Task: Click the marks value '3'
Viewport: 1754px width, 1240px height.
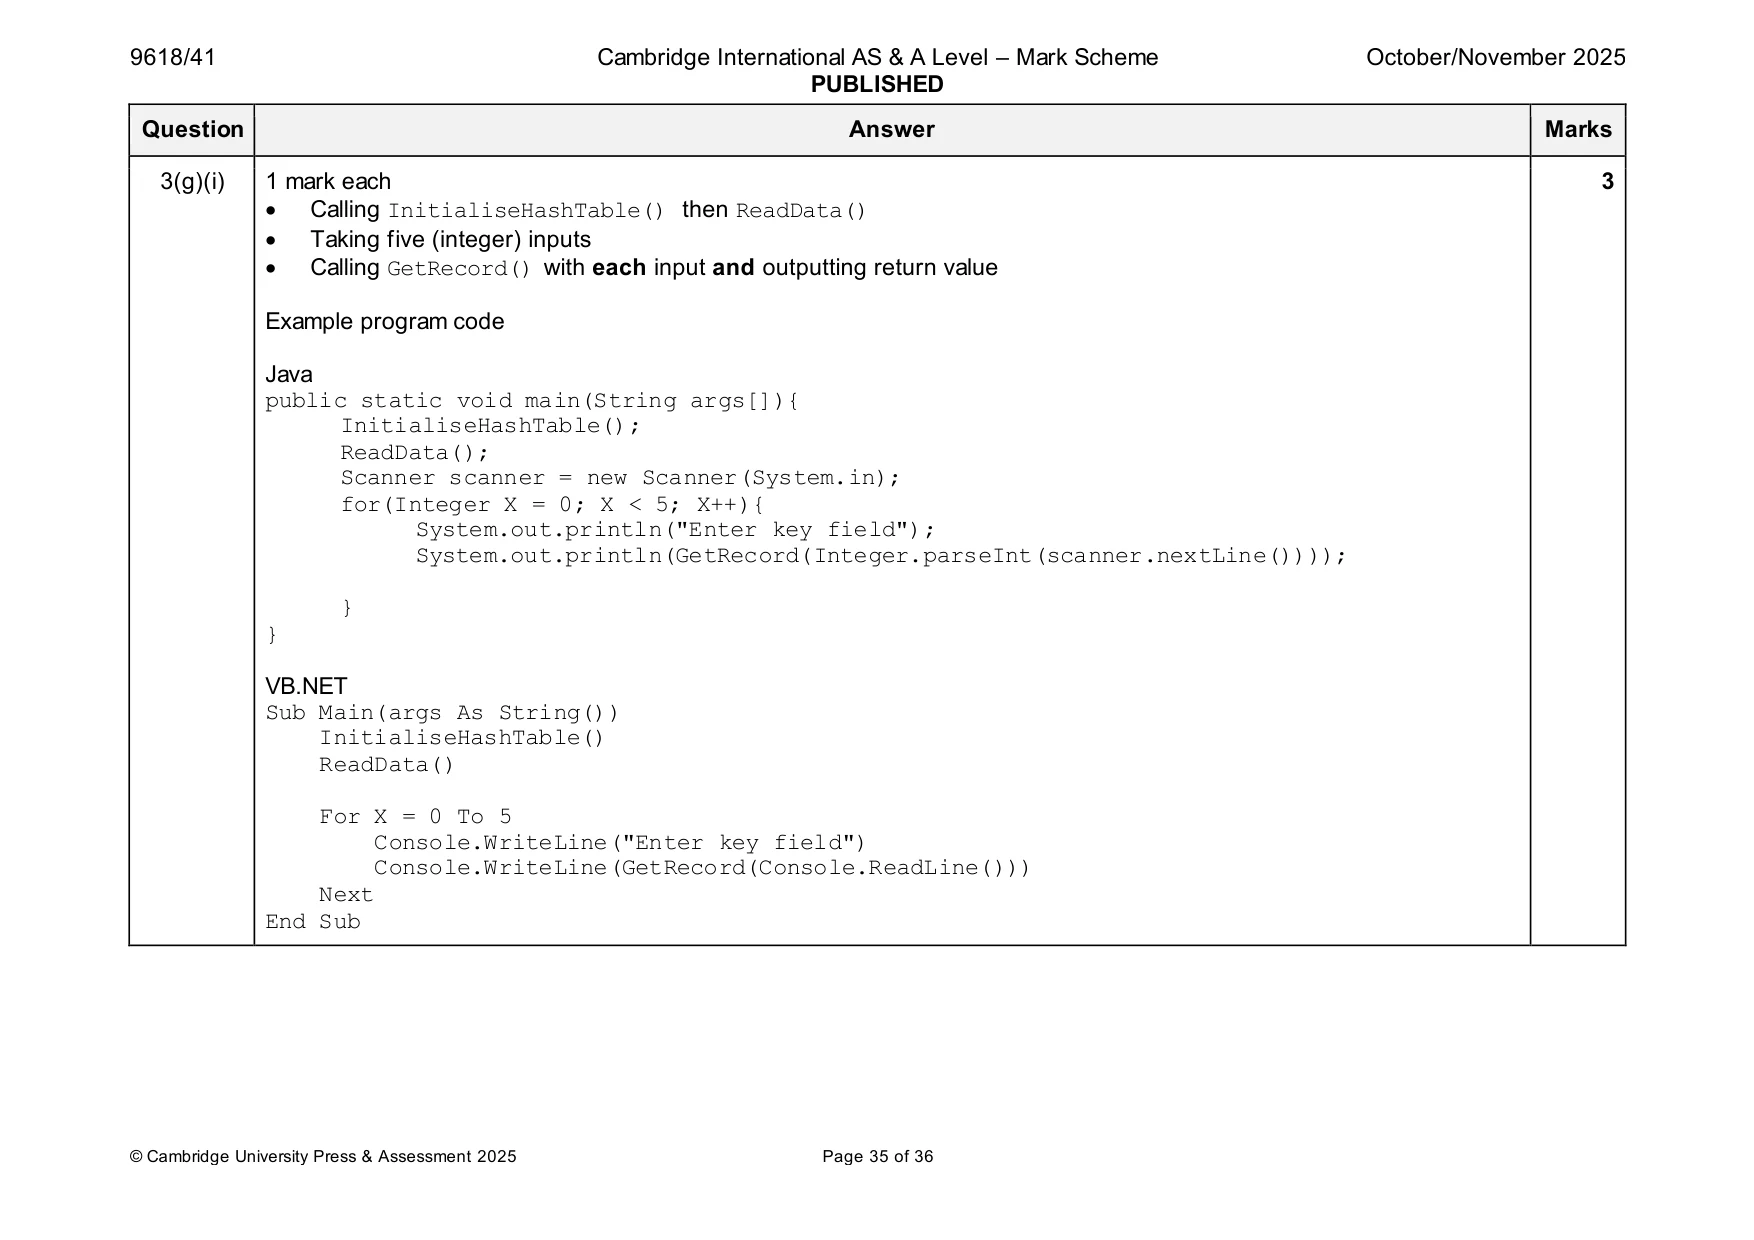Action: coord(1607,182)
